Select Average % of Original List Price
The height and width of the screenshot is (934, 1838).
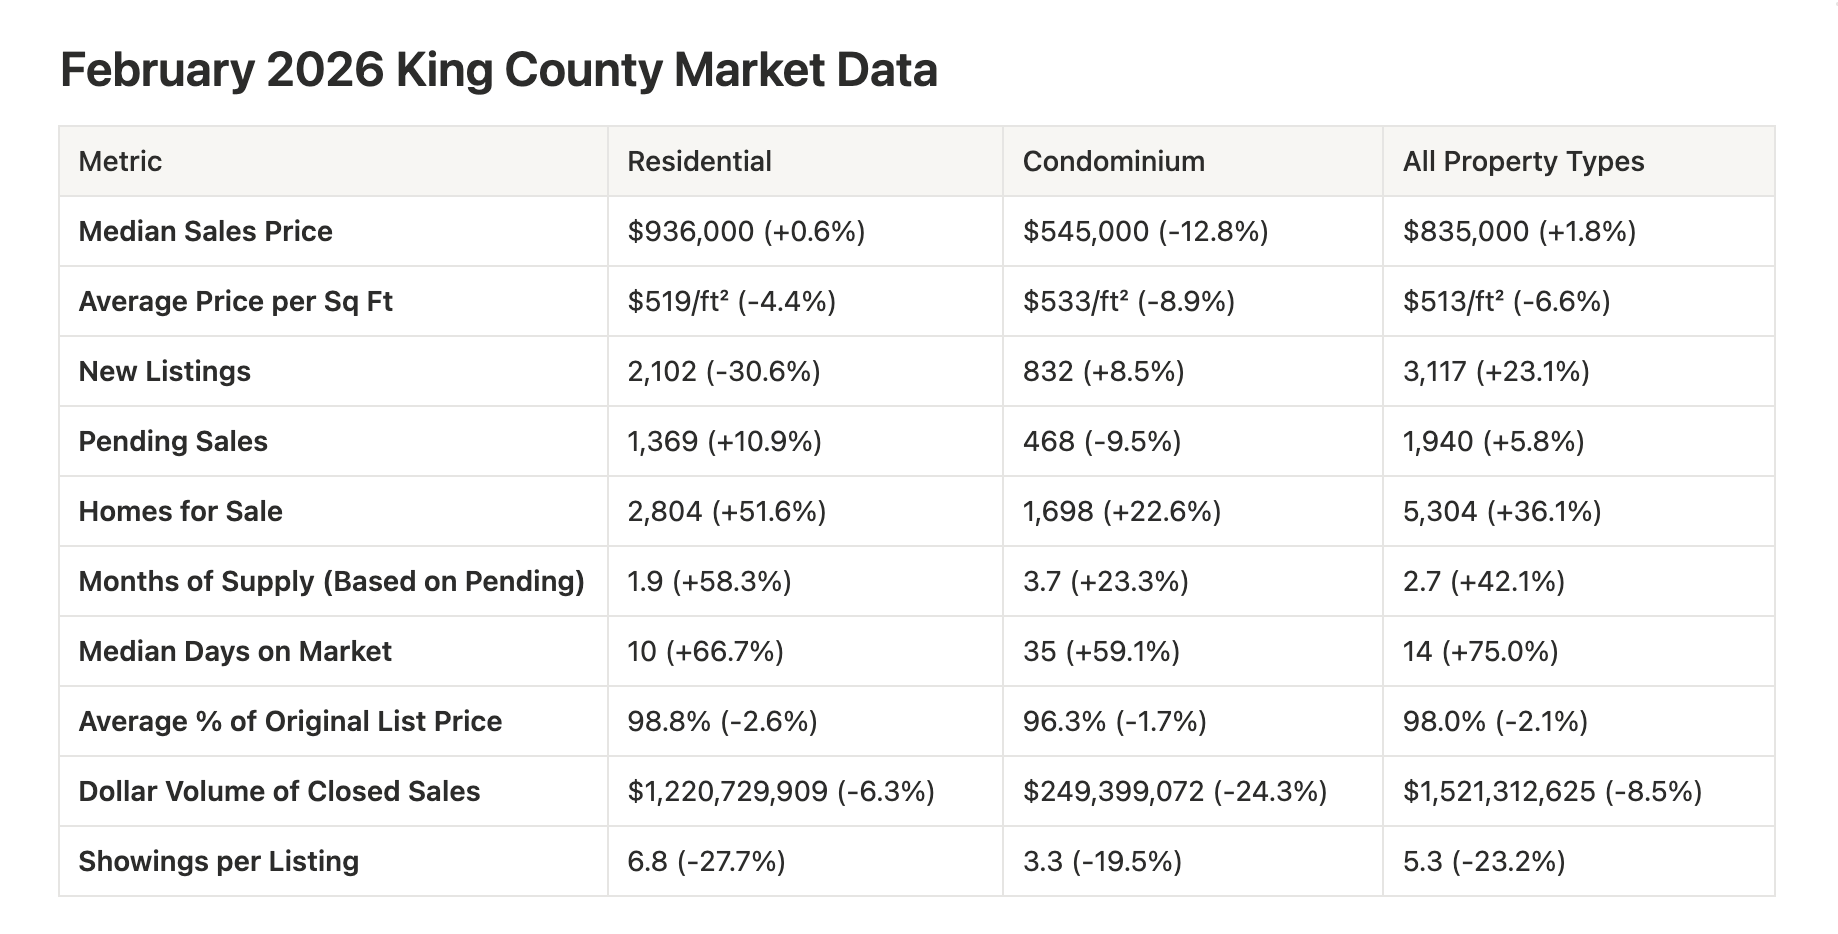click(290, 721)
